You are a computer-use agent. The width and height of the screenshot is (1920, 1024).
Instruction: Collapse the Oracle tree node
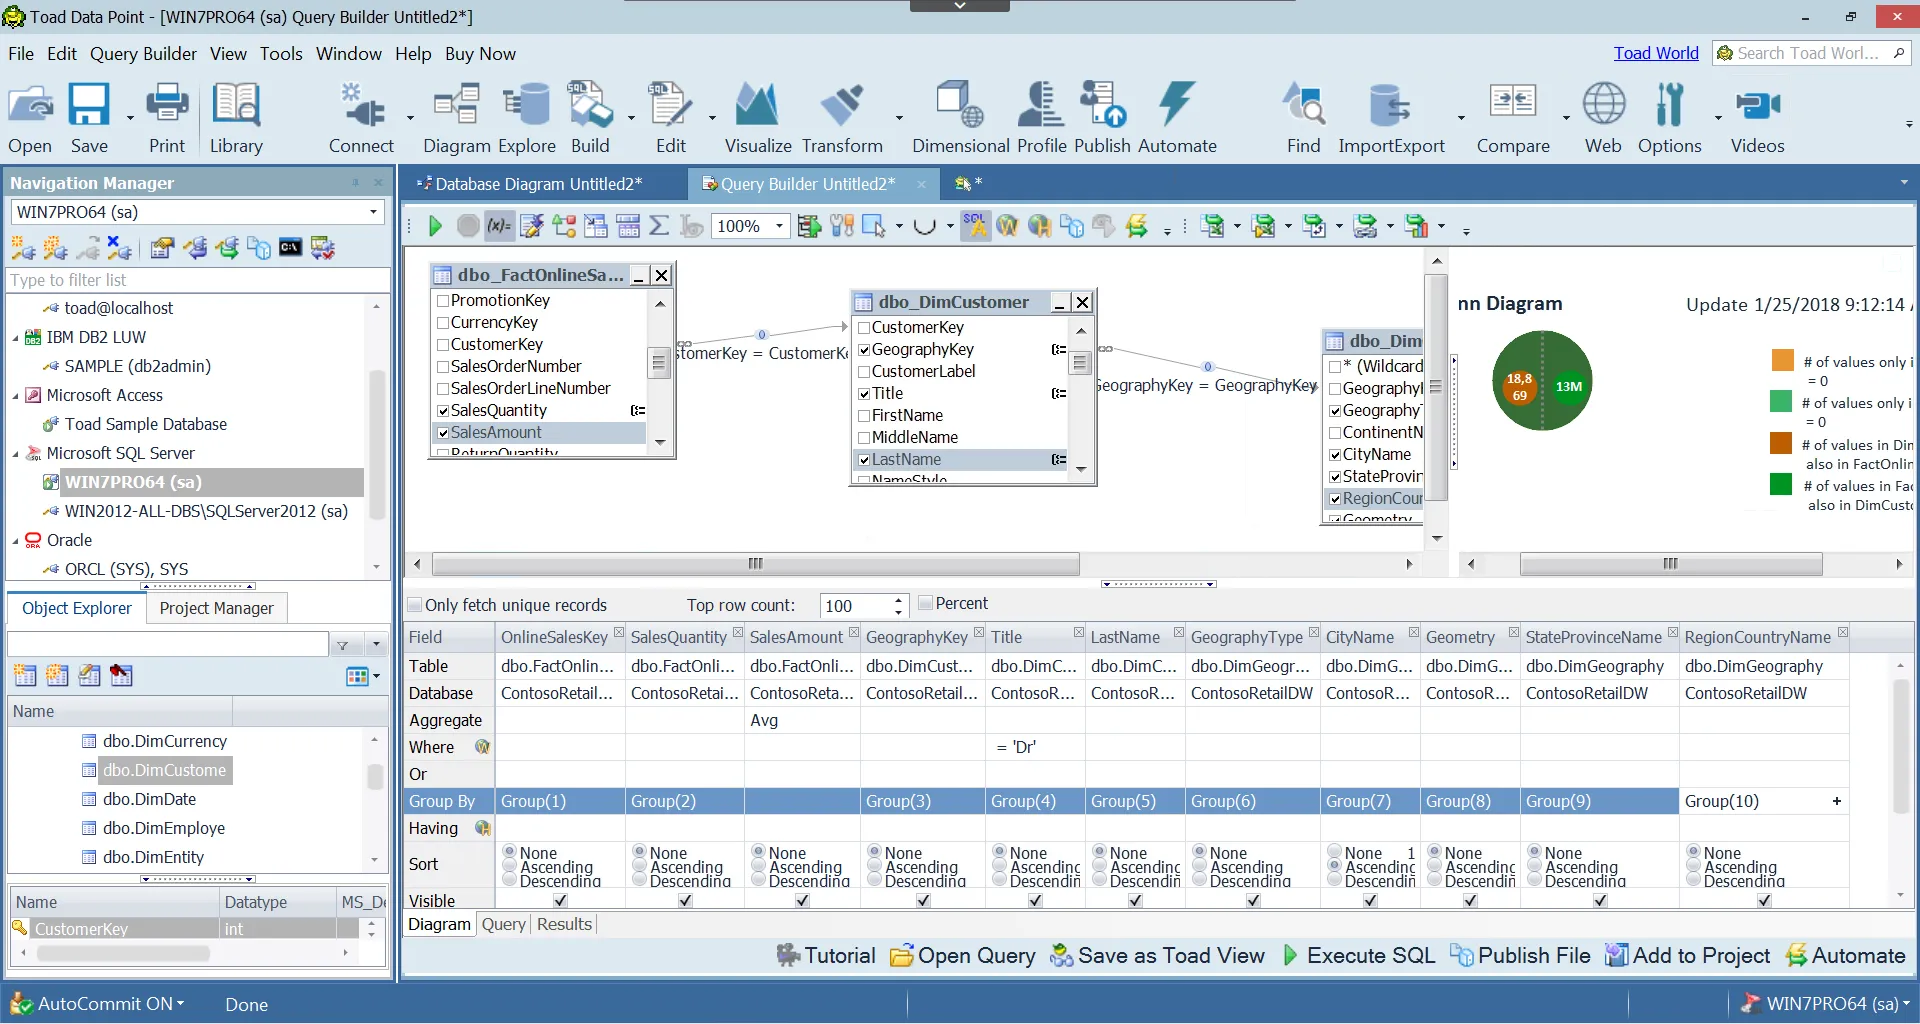click(15, 541)
